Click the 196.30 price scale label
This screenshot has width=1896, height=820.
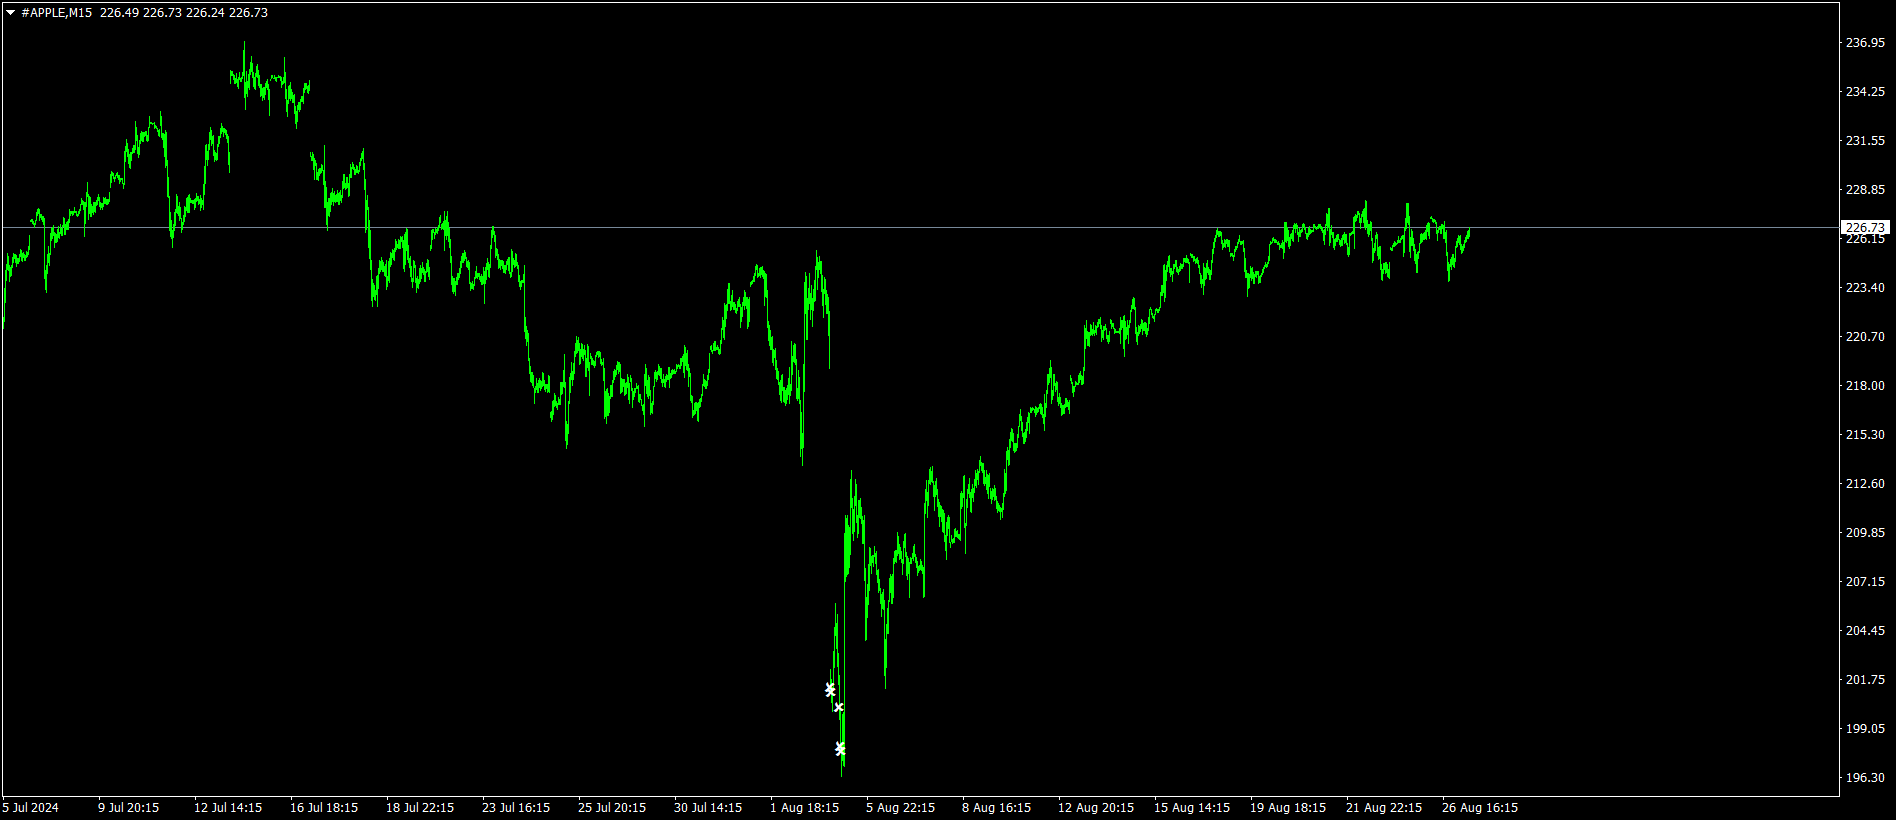(1865, 778)
